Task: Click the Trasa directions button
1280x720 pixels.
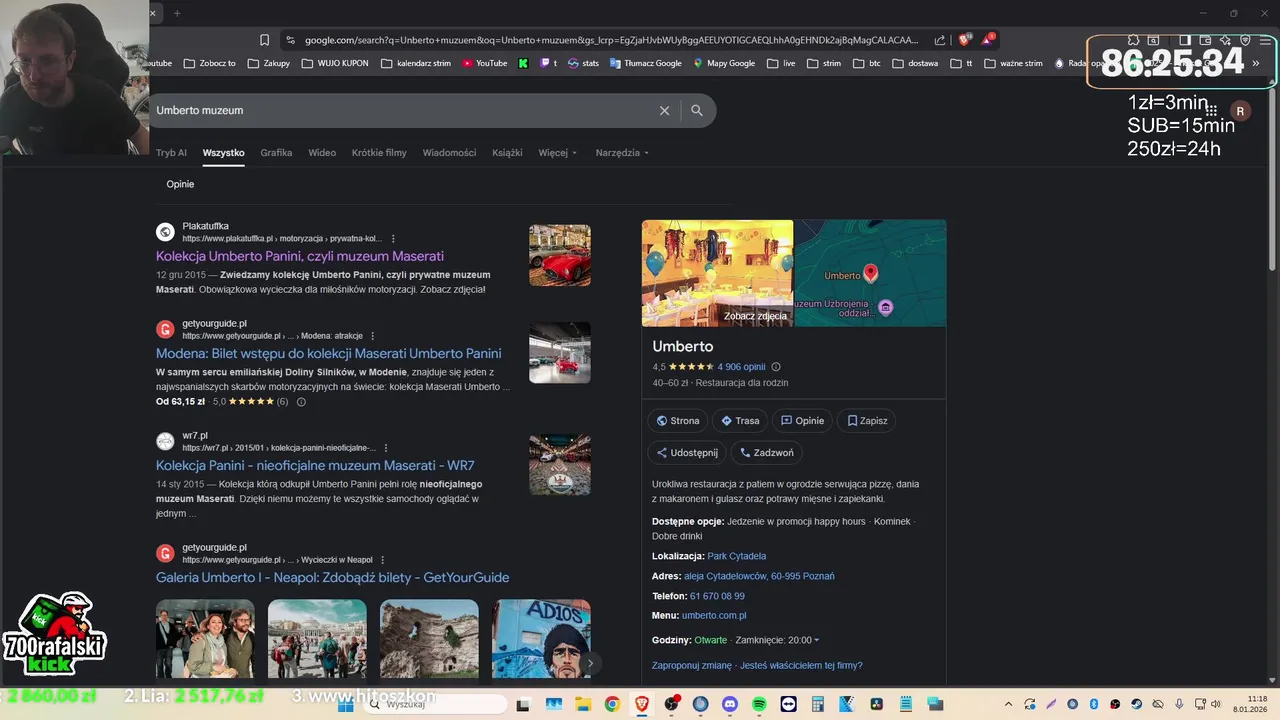Action: 740,421
